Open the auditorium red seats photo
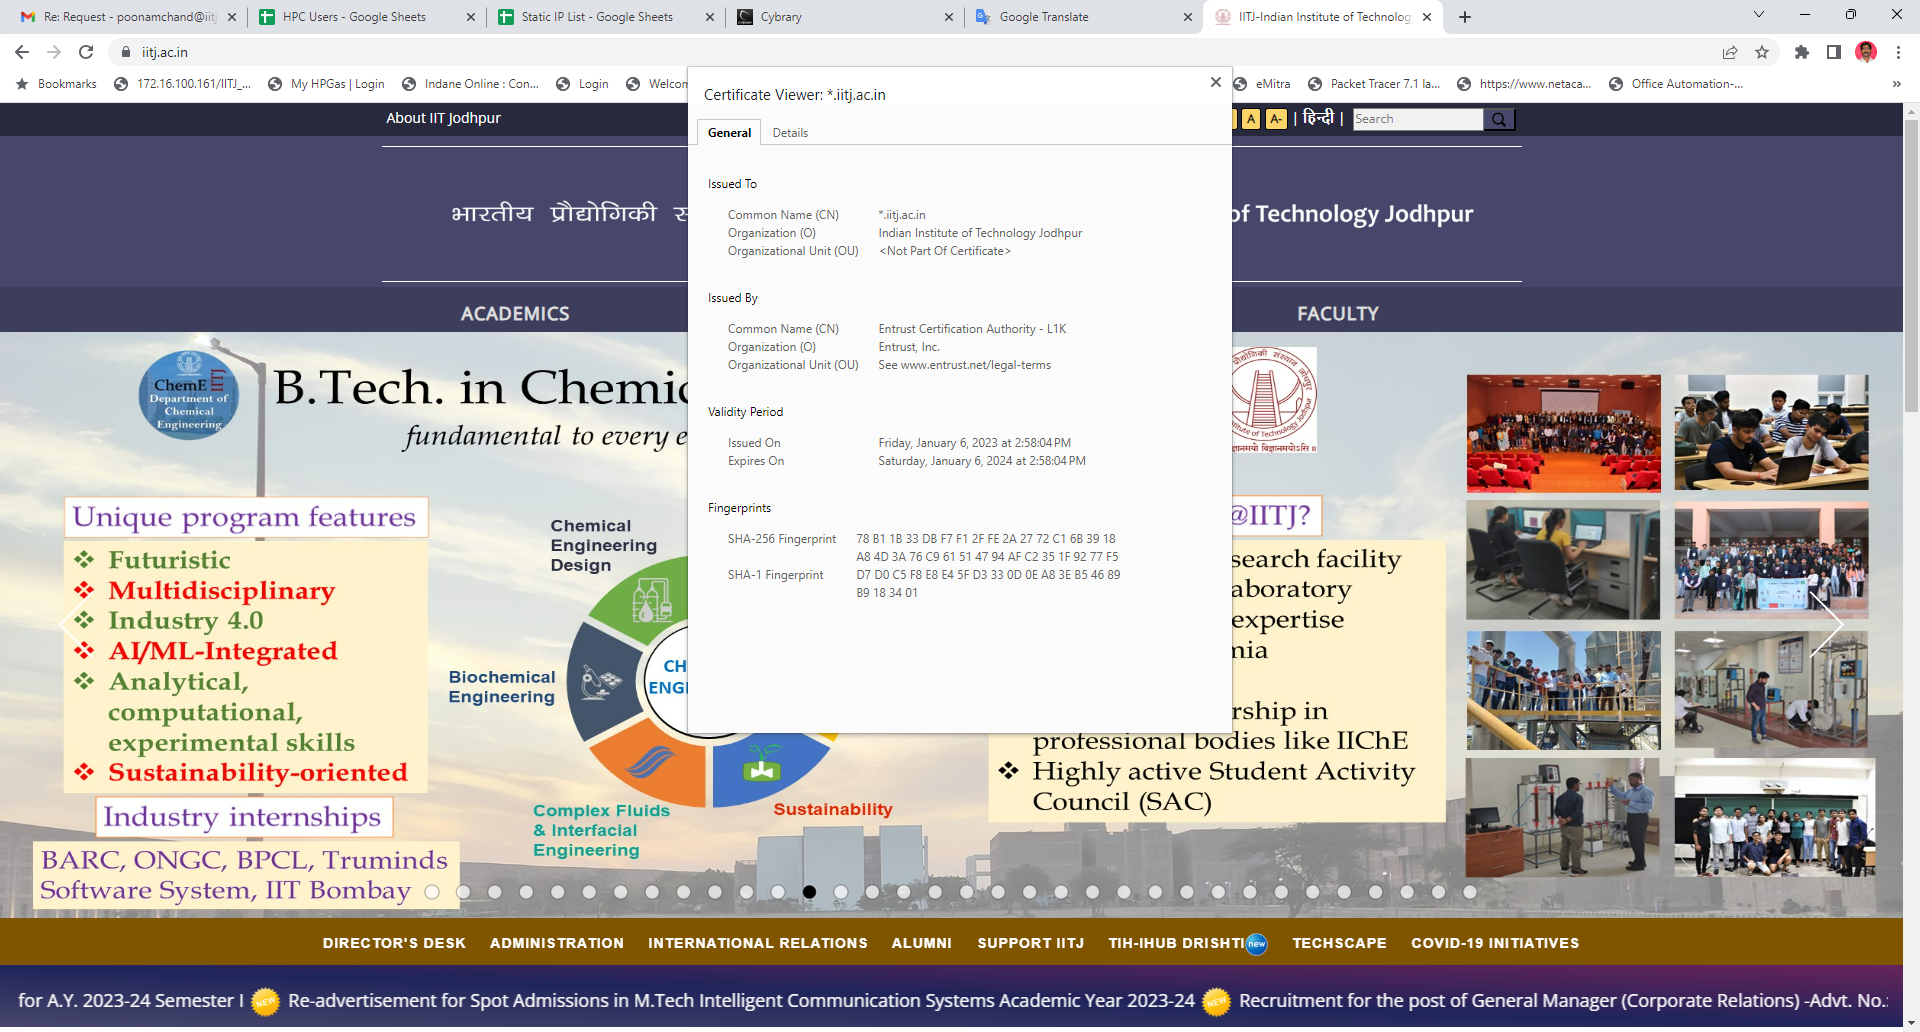The height and width of the screenshot is (1032, 1920). point(1563,433)
